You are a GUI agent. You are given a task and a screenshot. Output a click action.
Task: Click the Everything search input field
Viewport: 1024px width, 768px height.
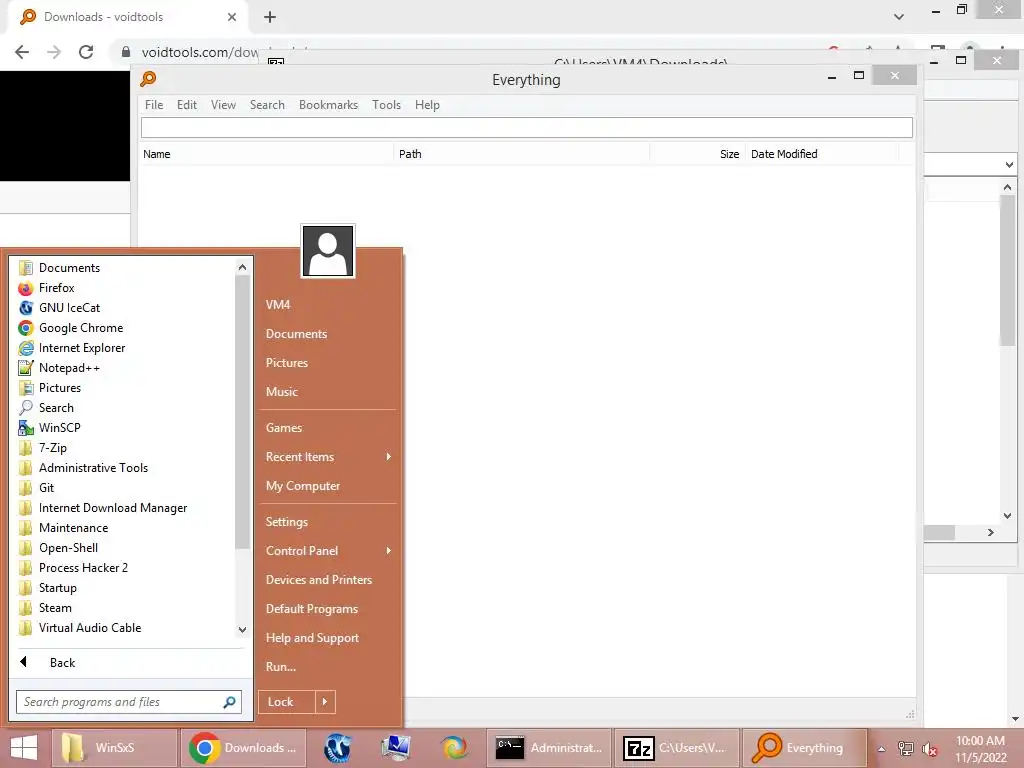coord(526,128)
